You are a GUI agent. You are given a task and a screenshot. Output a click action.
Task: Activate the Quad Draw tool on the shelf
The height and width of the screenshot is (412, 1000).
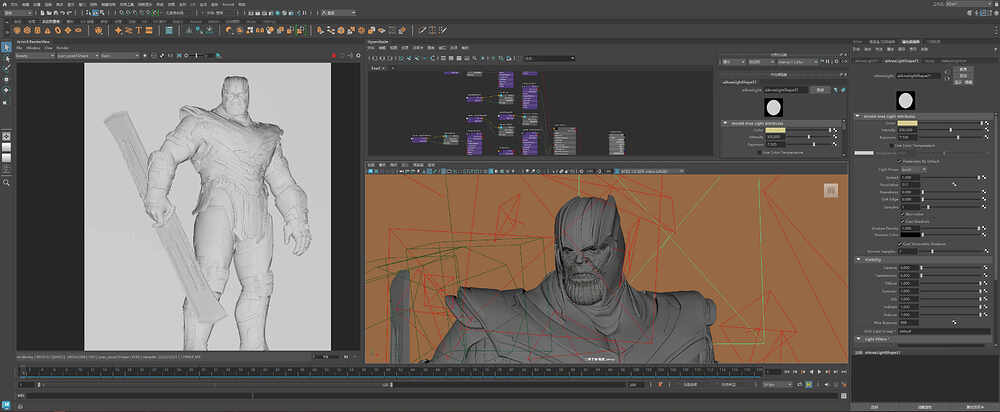click(443, 30)
